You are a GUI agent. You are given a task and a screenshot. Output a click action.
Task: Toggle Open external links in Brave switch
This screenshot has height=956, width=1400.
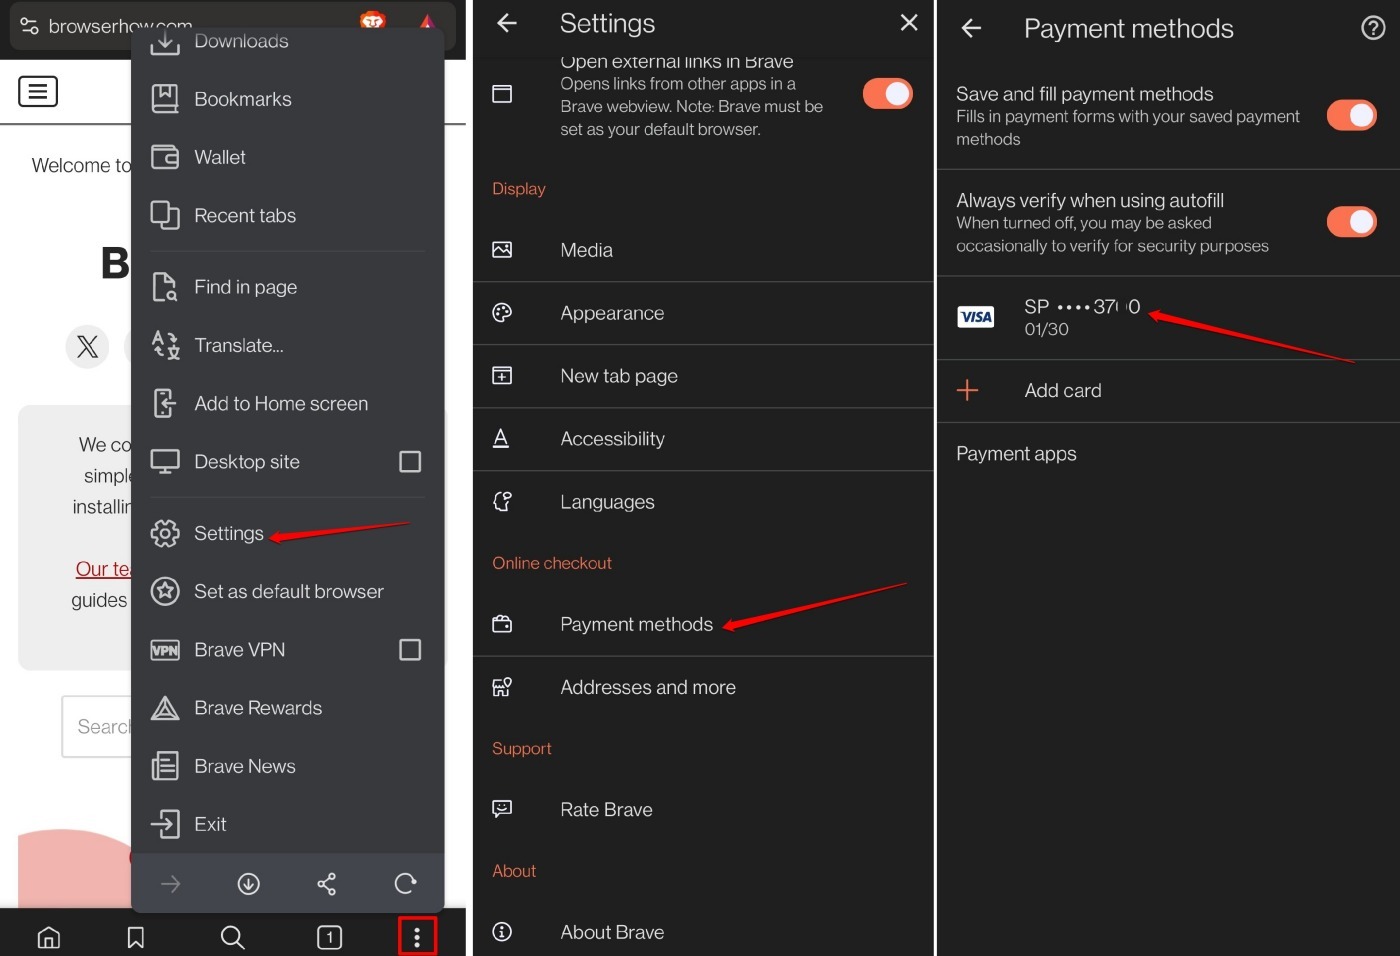pyautogui.click(x=888, y=94)
